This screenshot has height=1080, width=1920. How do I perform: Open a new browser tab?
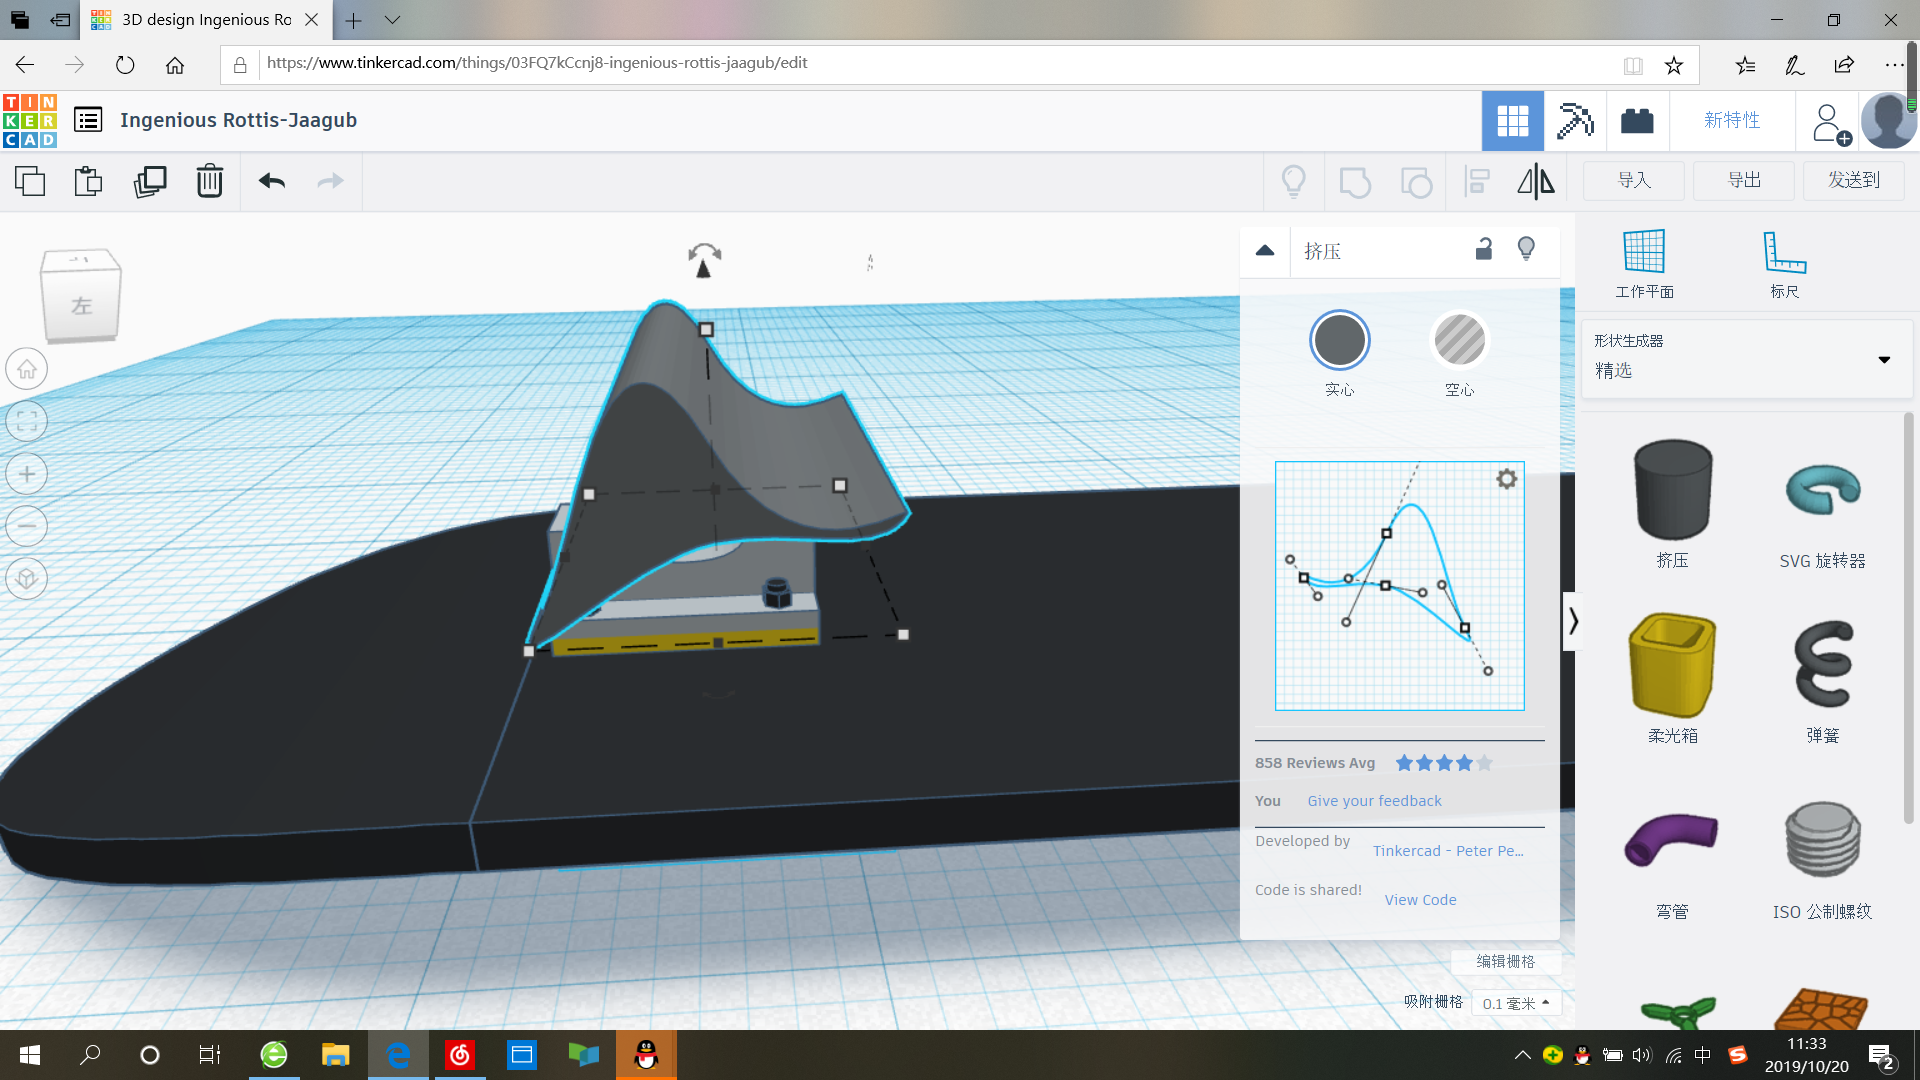pyautogui.click(x=354, y=20)
